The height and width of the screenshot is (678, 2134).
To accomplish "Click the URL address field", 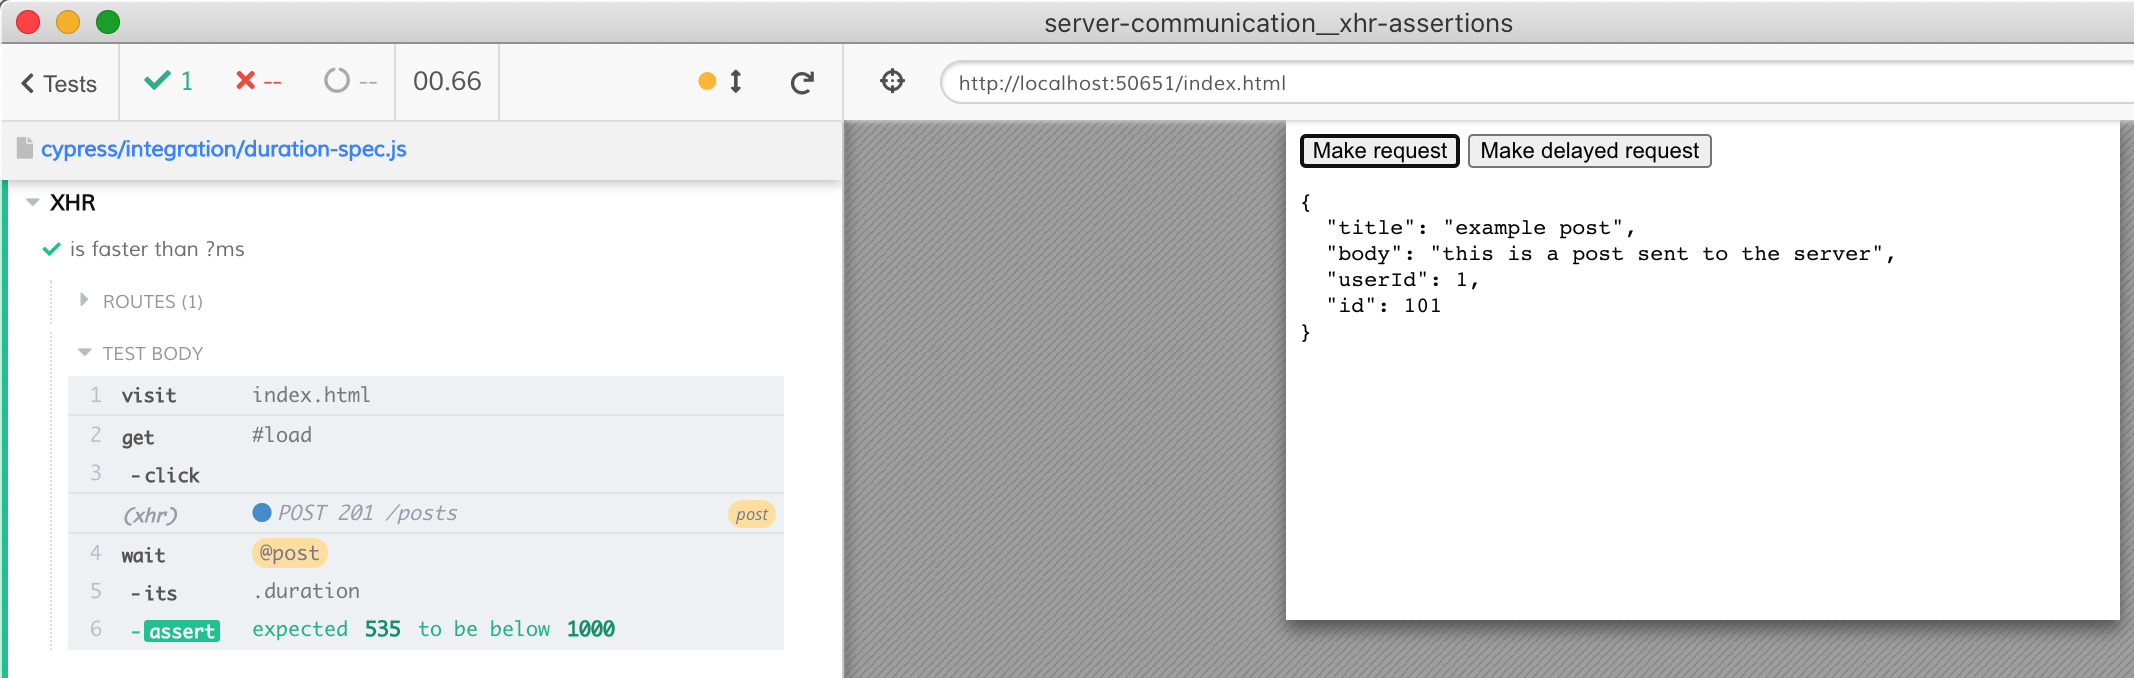I will coord(1500,83).
